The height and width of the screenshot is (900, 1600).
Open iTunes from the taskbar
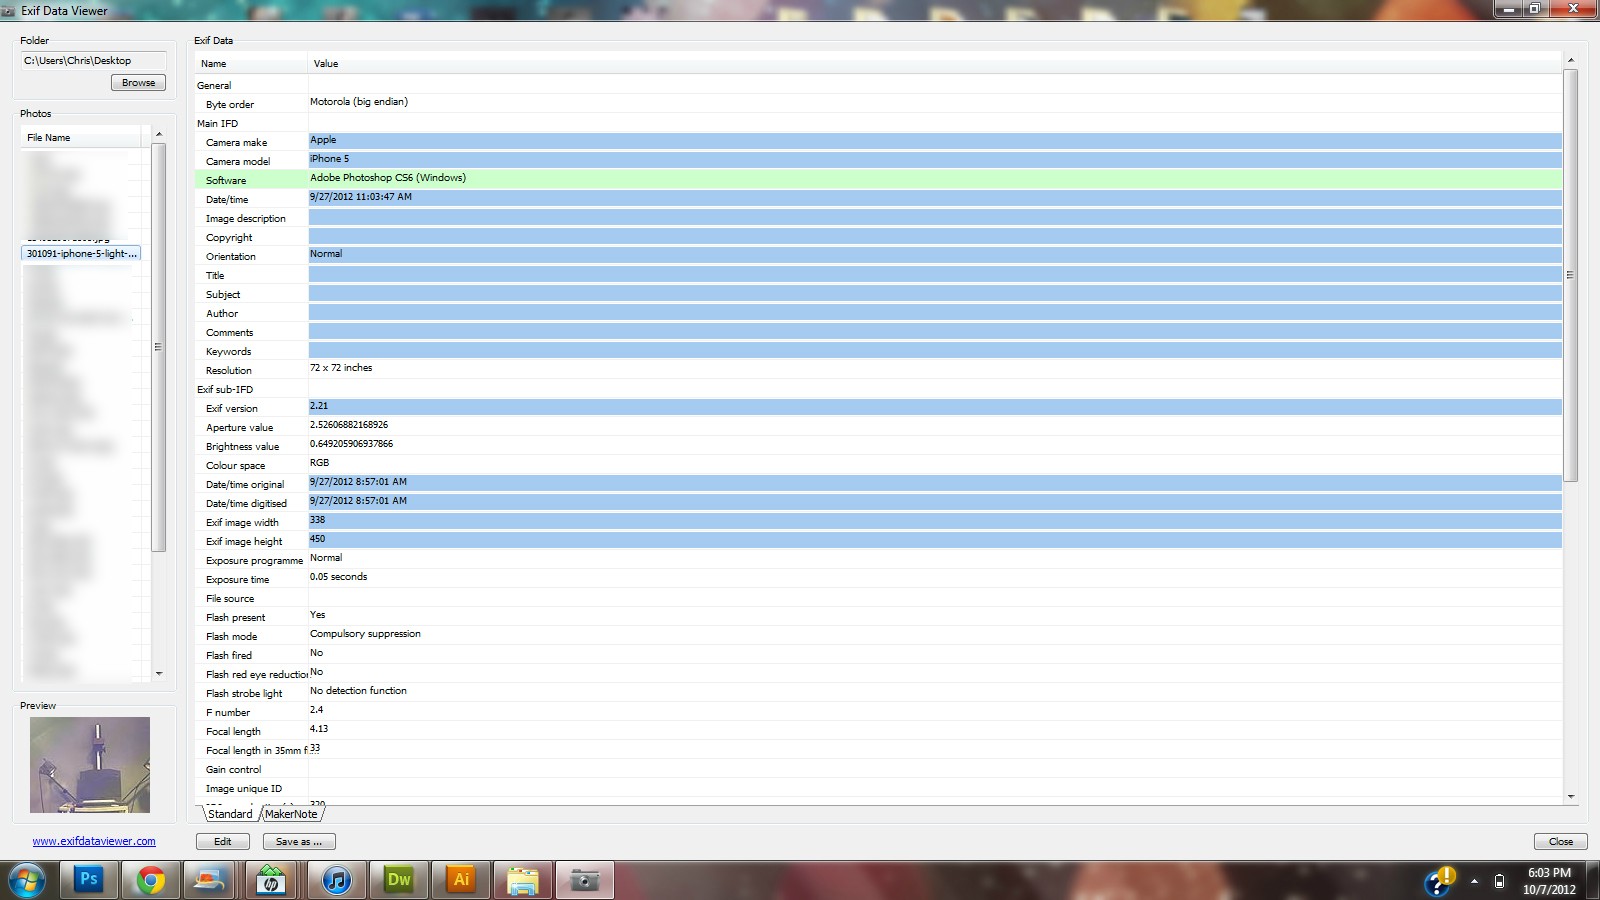tap(337, 880)
